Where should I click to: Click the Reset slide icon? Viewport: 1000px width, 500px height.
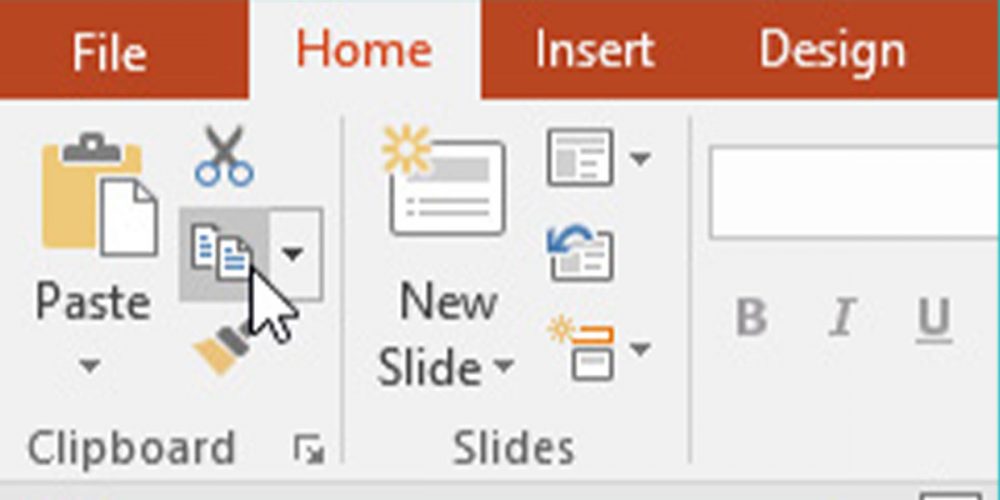(580, 254)
